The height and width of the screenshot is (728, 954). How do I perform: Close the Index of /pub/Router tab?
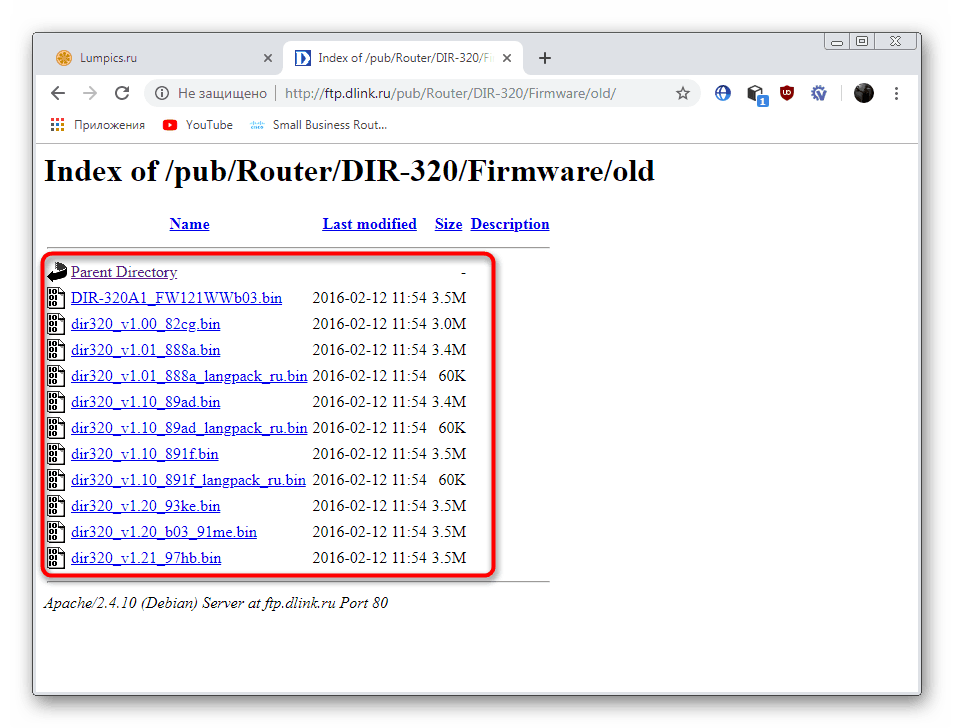507,58
